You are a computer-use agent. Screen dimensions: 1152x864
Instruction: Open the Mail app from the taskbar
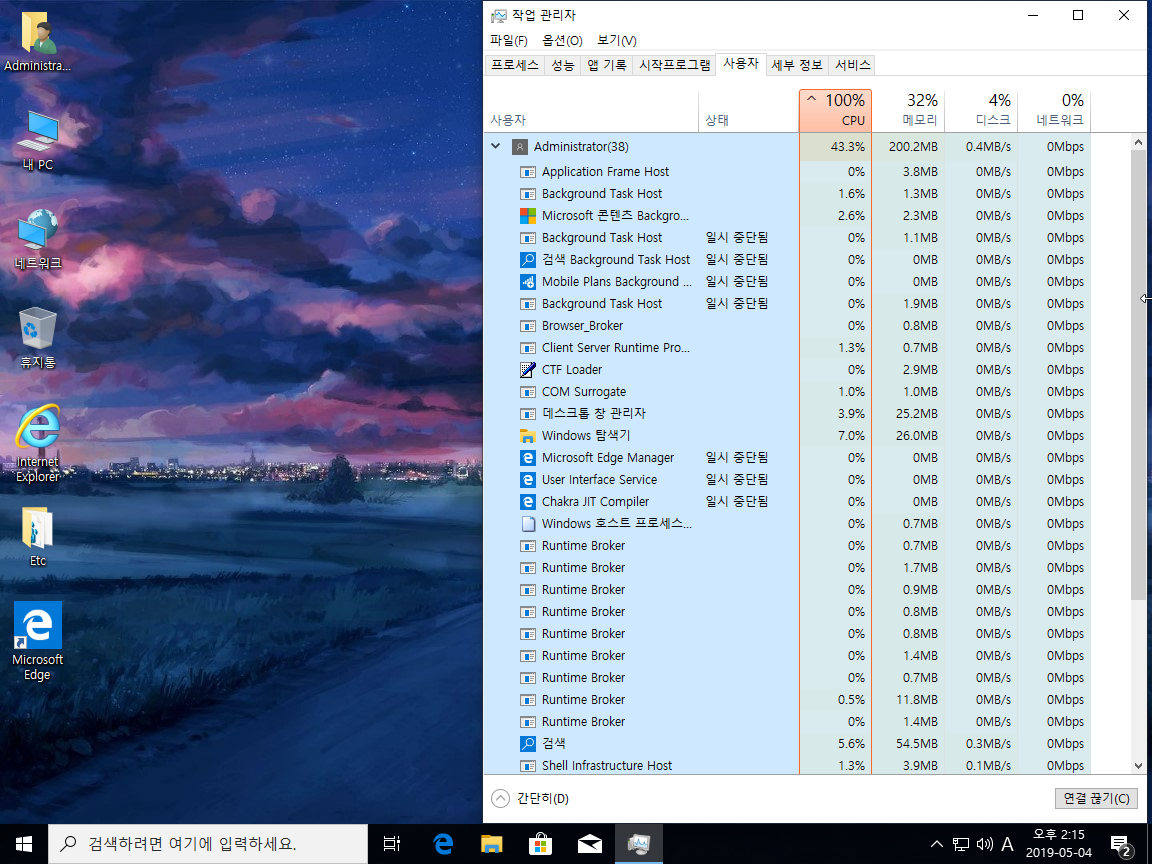point(589,843)
